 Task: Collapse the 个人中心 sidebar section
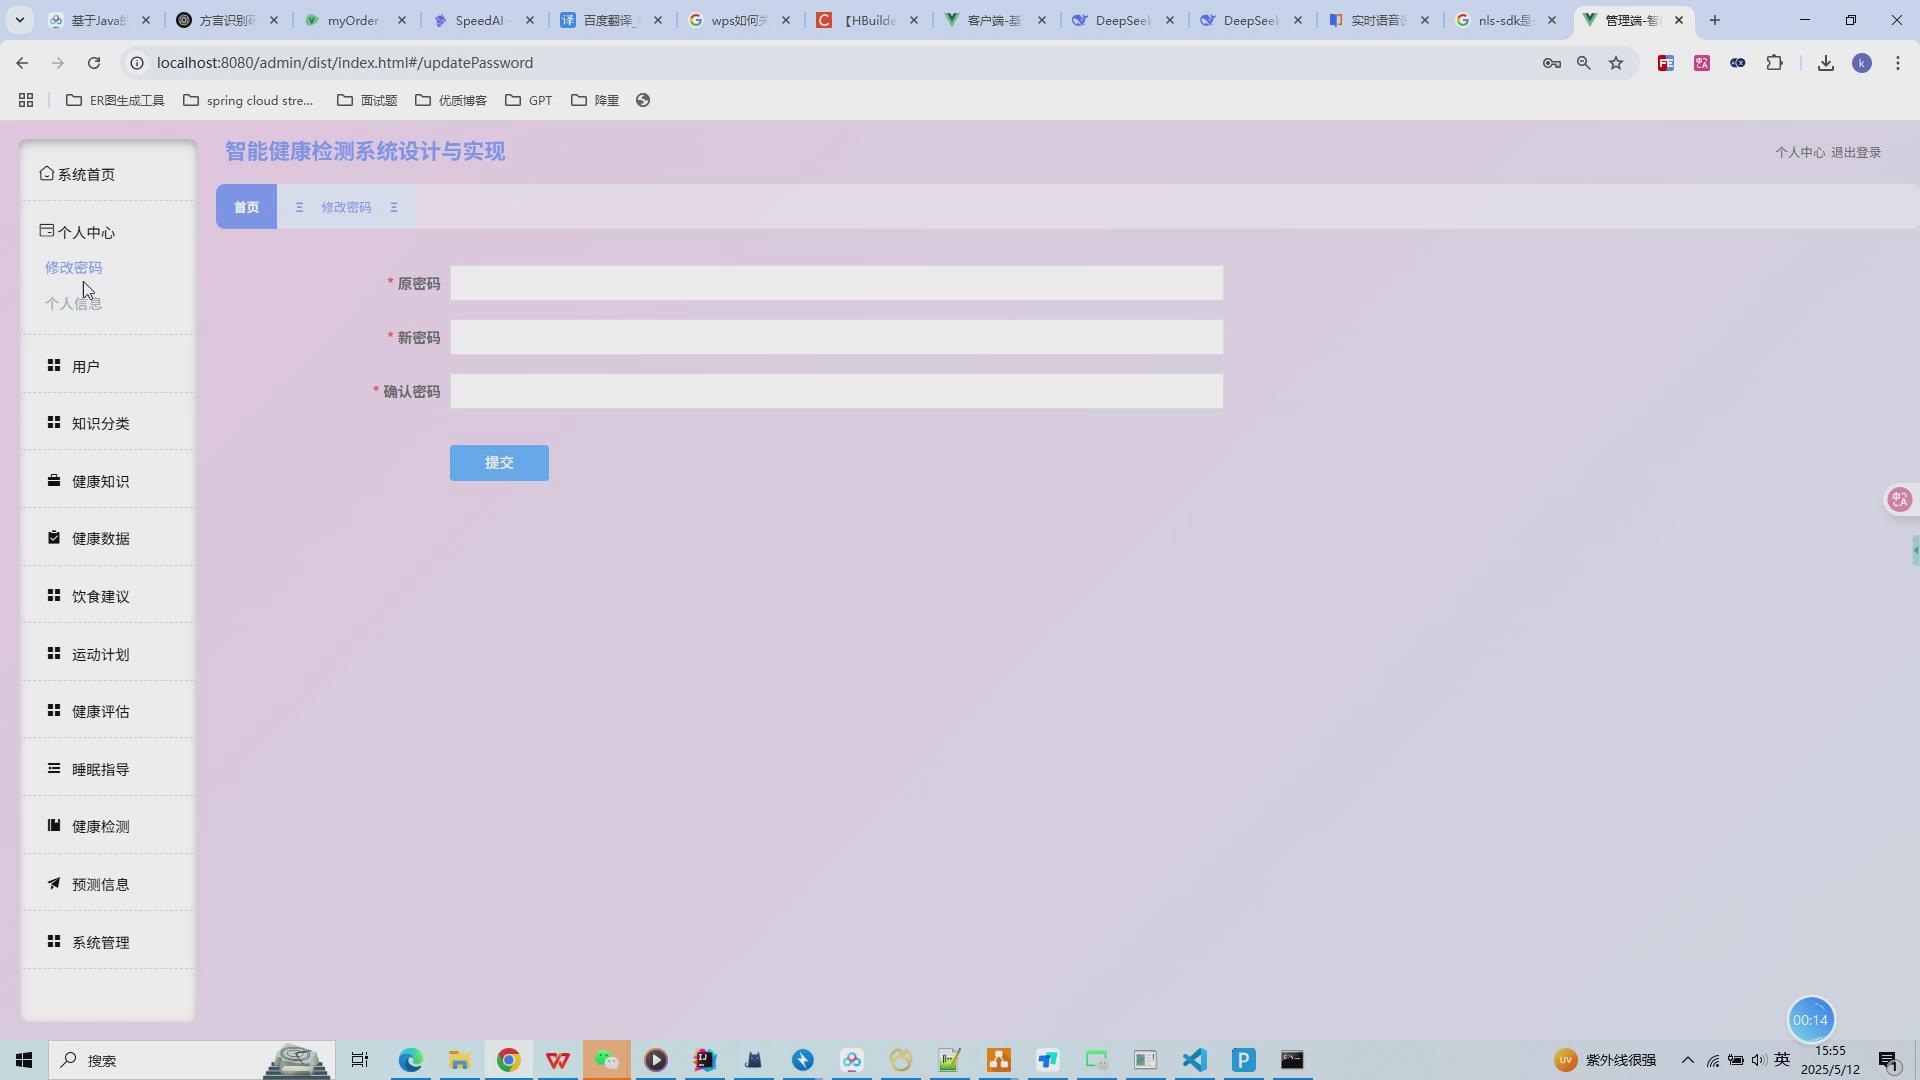coord(86,232)
